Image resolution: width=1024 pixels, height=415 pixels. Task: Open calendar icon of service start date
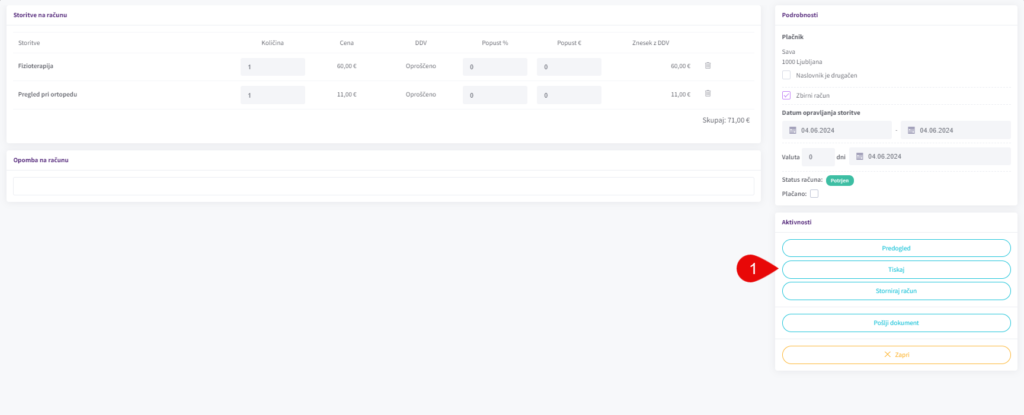tap(793, 130)
